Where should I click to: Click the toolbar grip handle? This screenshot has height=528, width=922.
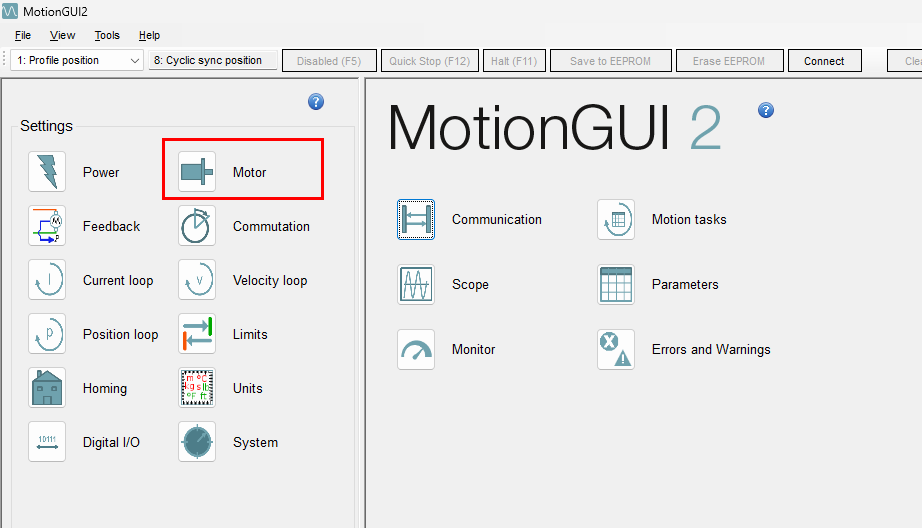click(x=5, y=60)
